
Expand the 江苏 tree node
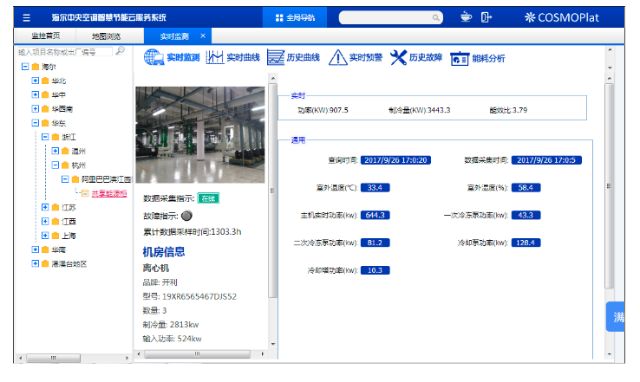[45, 207]
